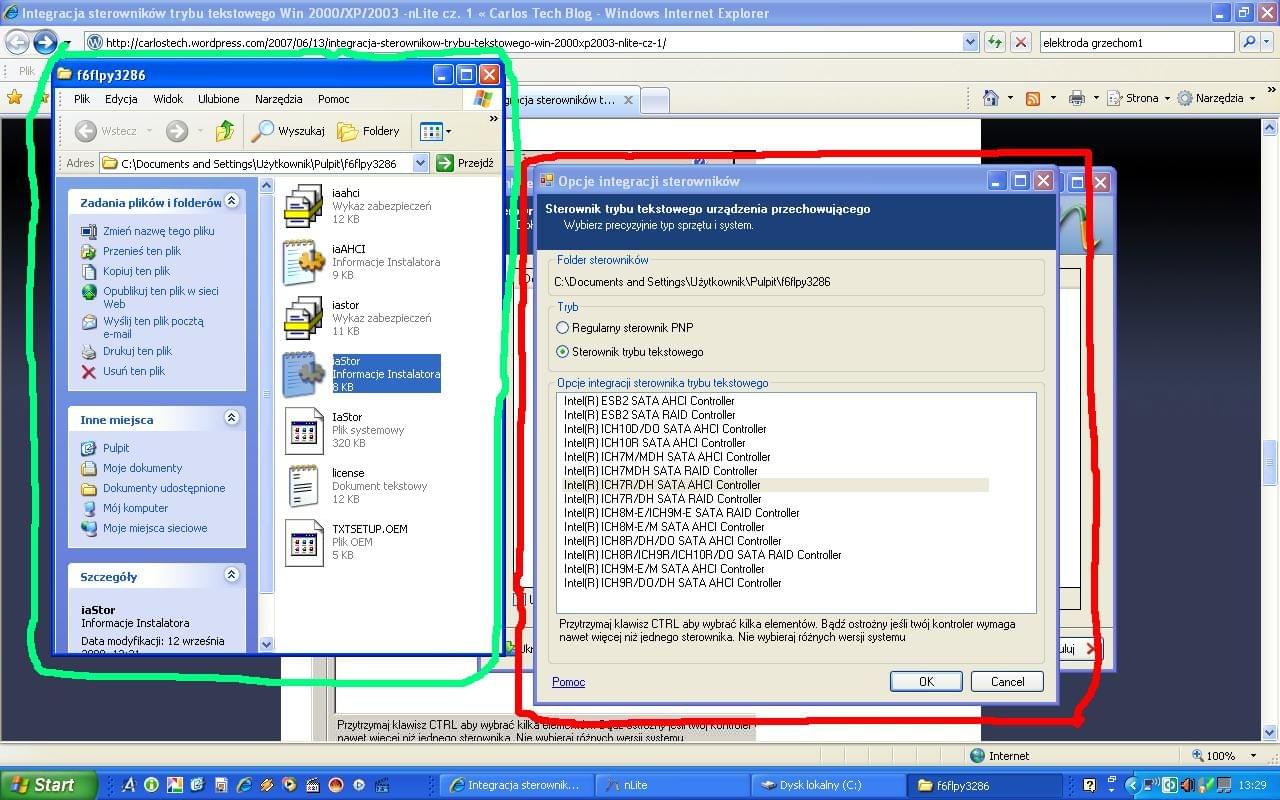
Task: Select Intel(R) ICH10R SATA AHCI Controller
Action: 654,443
